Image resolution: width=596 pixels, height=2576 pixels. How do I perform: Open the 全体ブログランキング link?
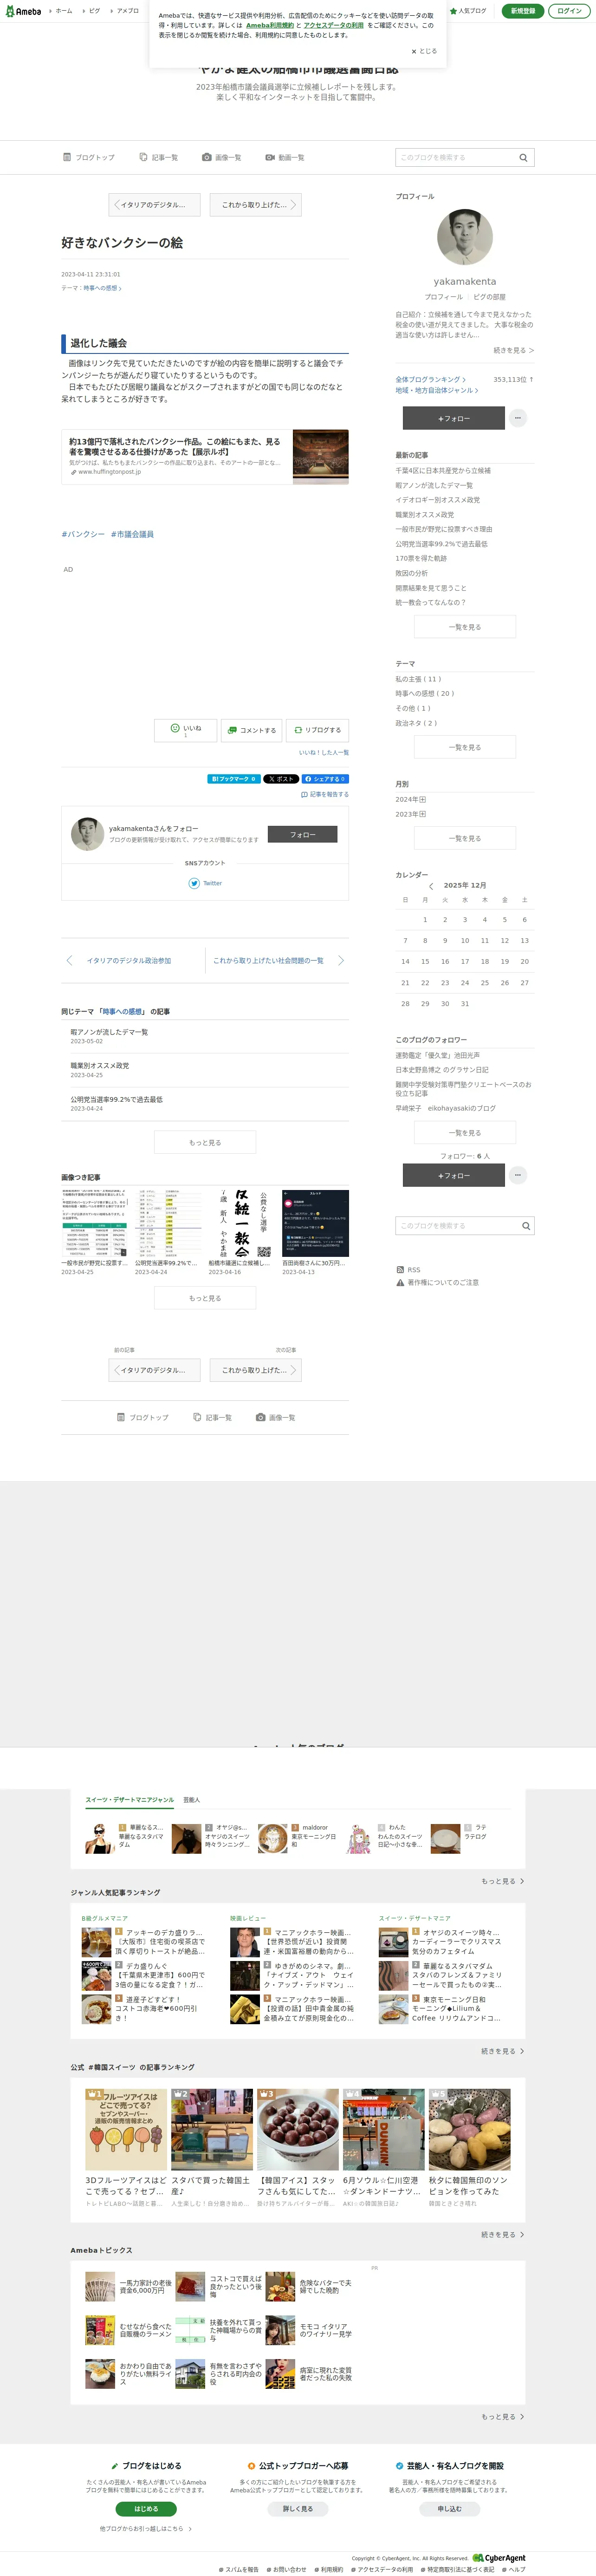tap(431, 380)
